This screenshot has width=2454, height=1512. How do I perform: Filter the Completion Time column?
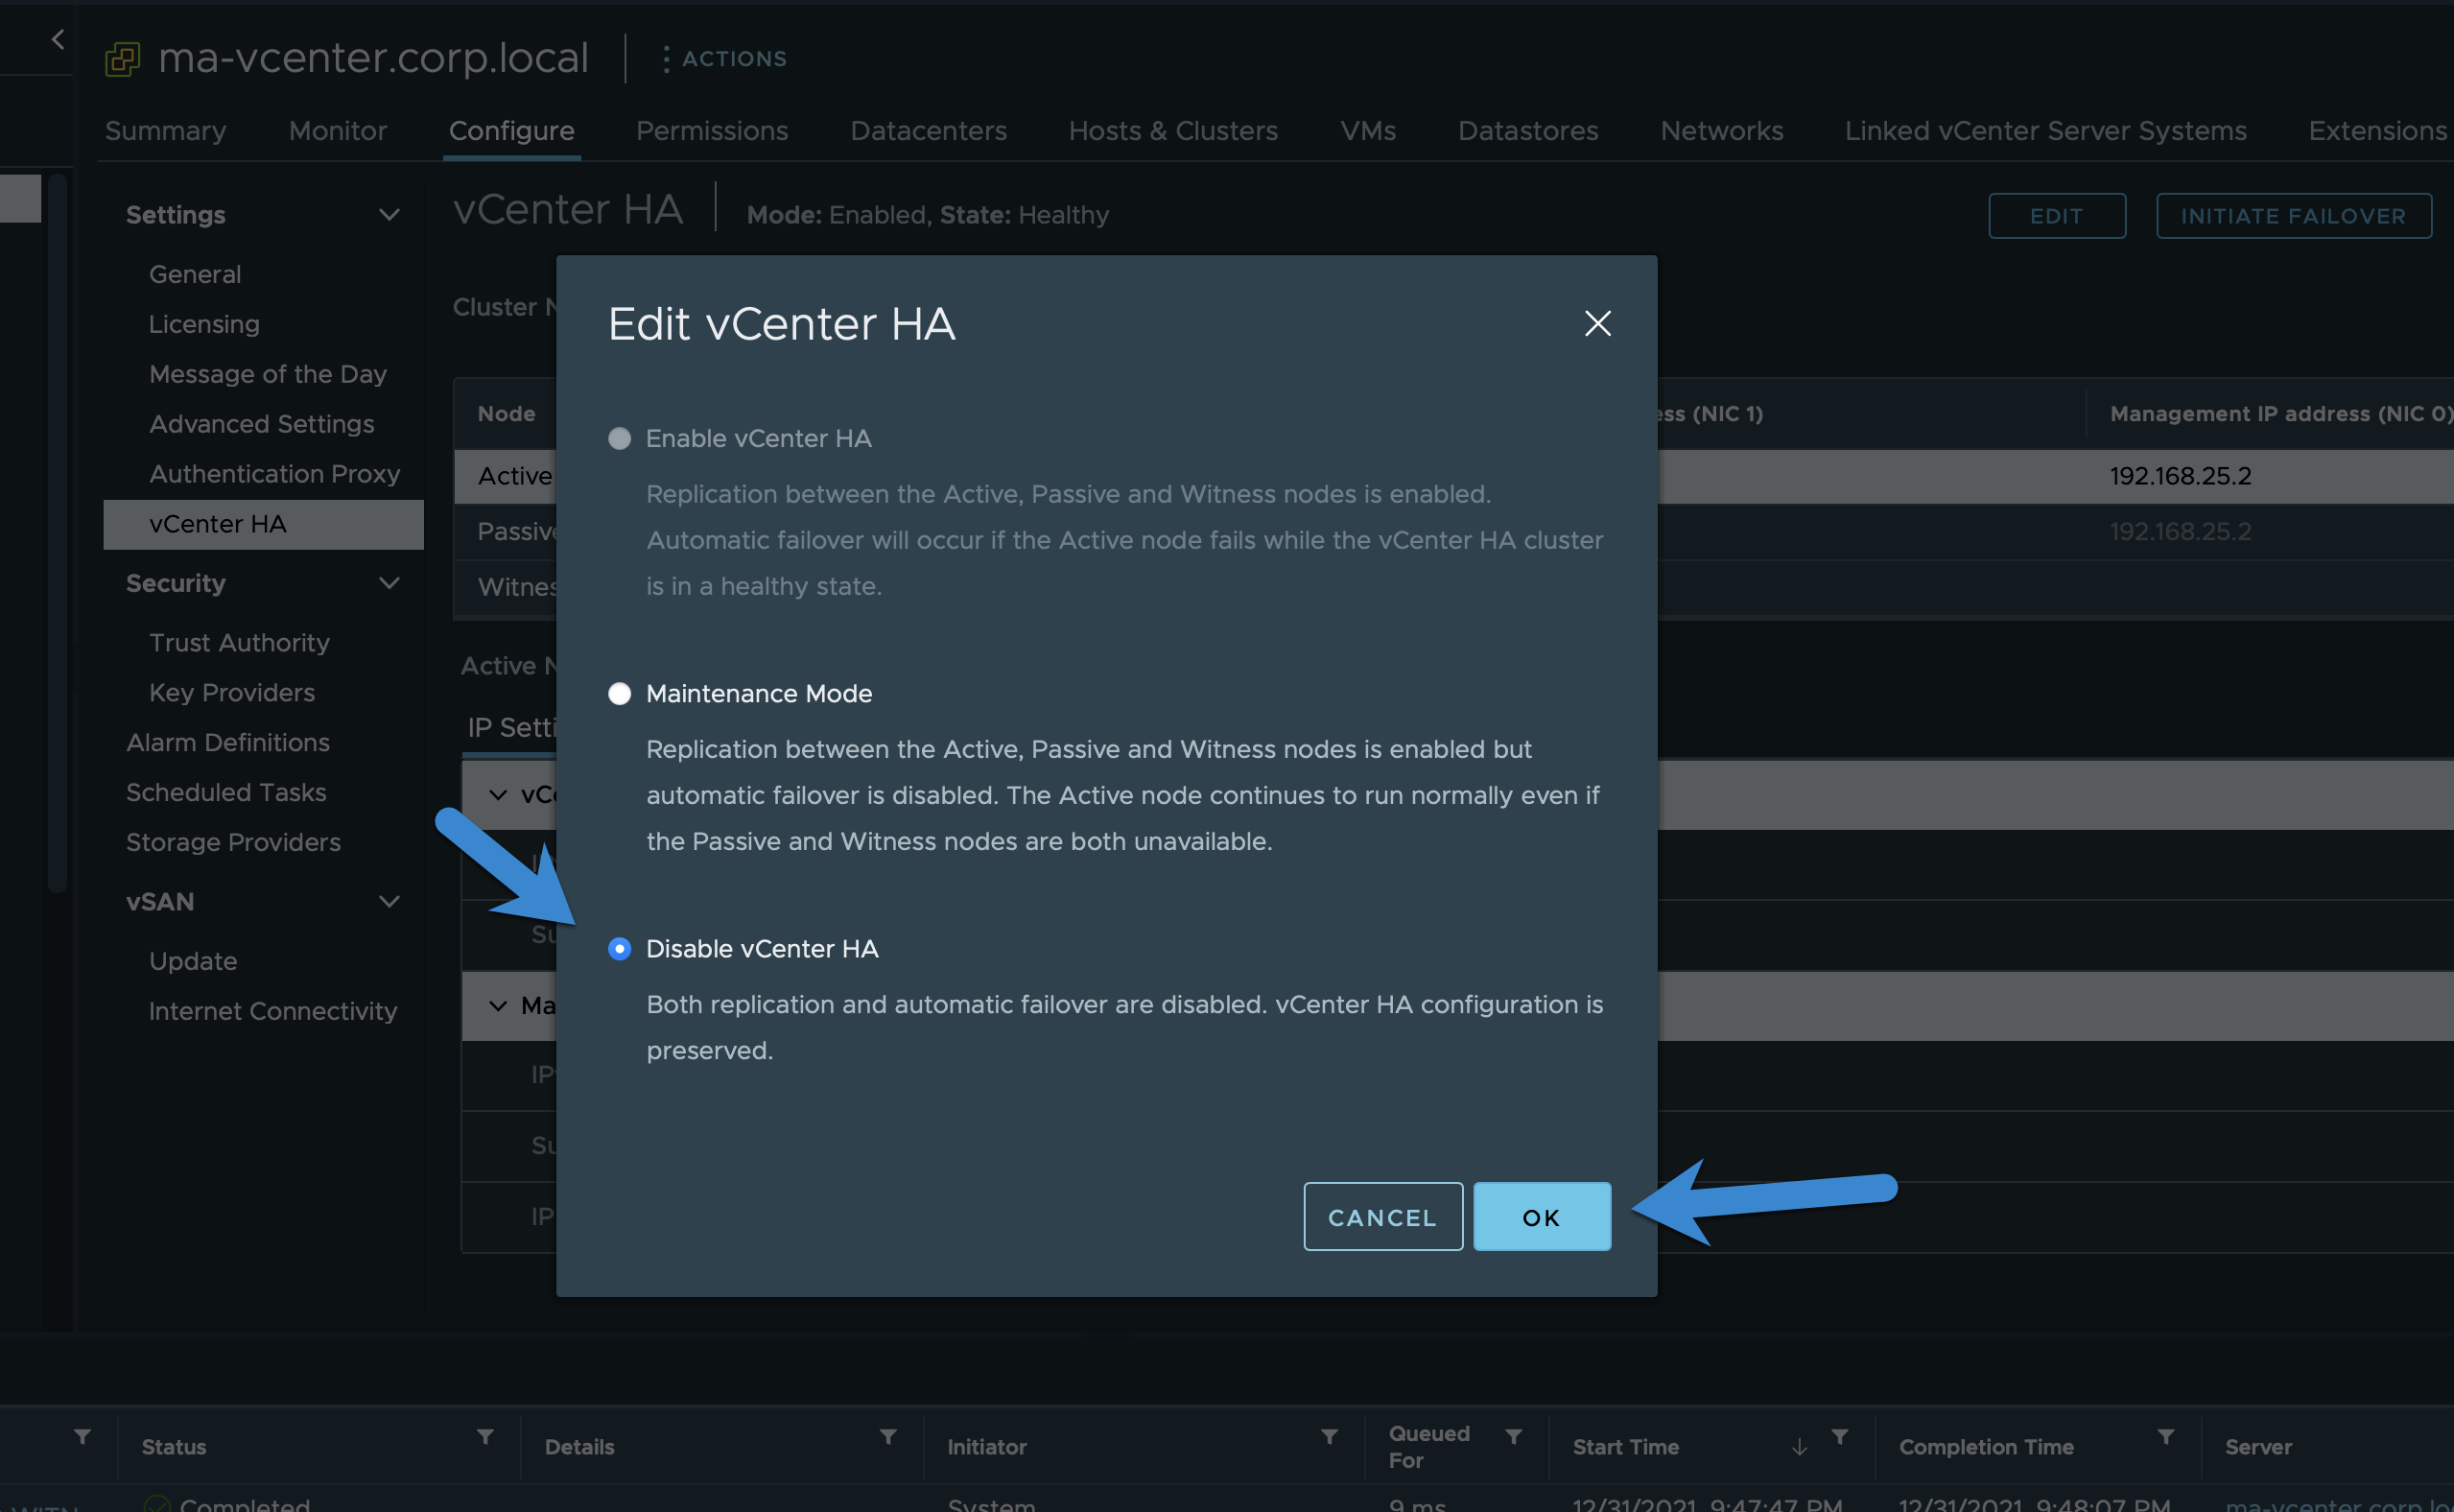pos(2165,1437)
